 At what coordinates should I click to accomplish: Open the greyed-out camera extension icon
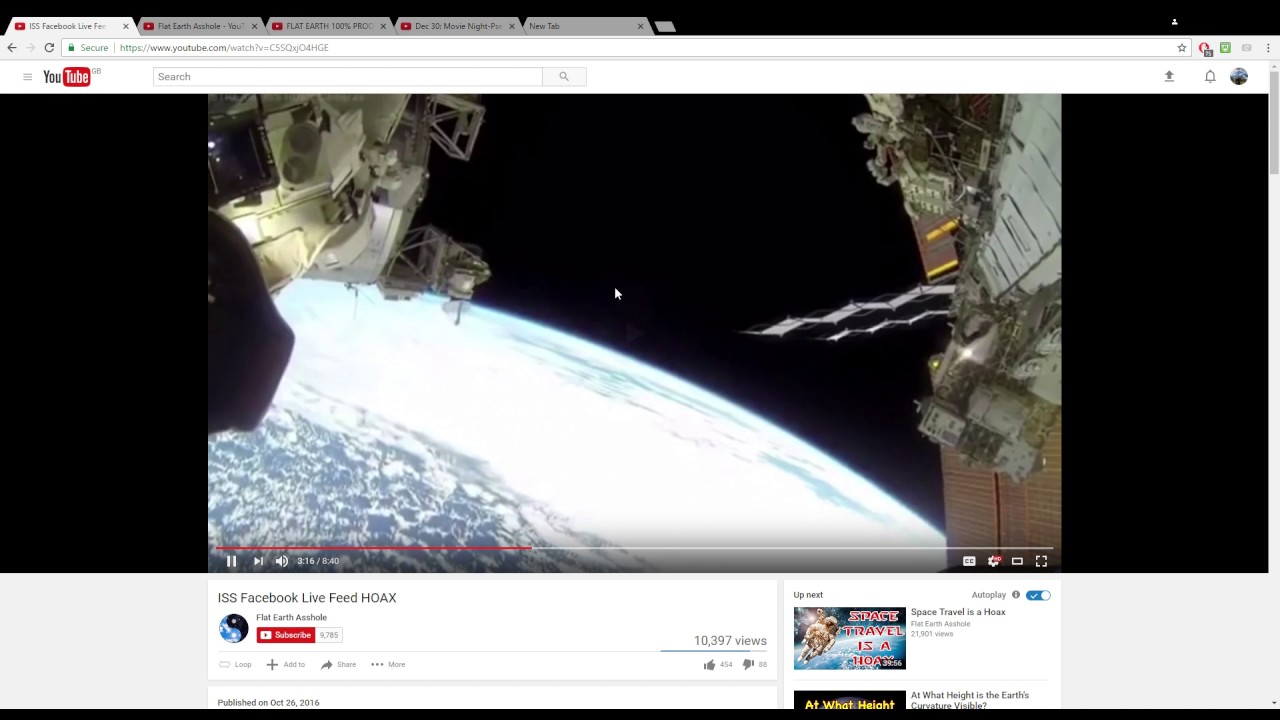click(x=1246, y=47)
